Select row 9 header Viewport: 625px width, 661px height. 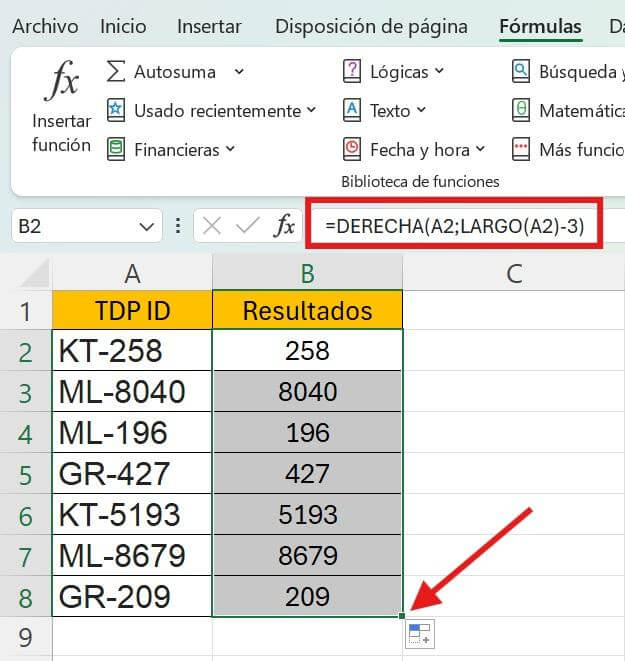25,637
